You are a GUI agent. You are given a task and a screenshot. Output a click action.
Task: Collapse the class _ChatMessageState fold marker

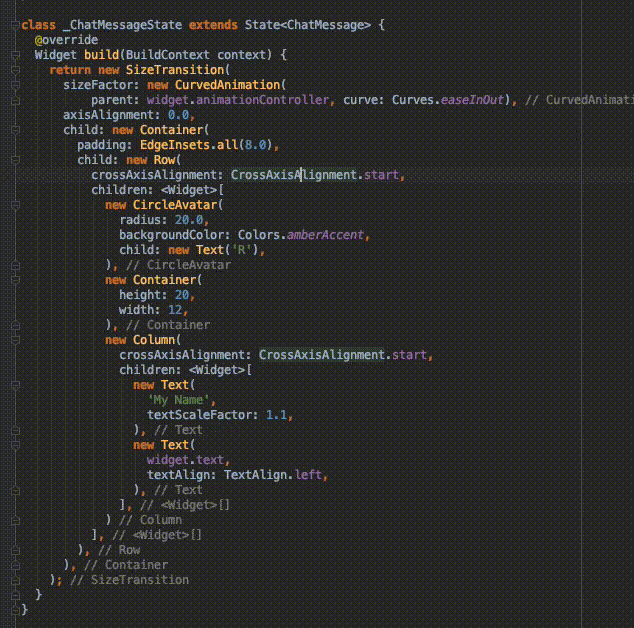click(15, 25)
